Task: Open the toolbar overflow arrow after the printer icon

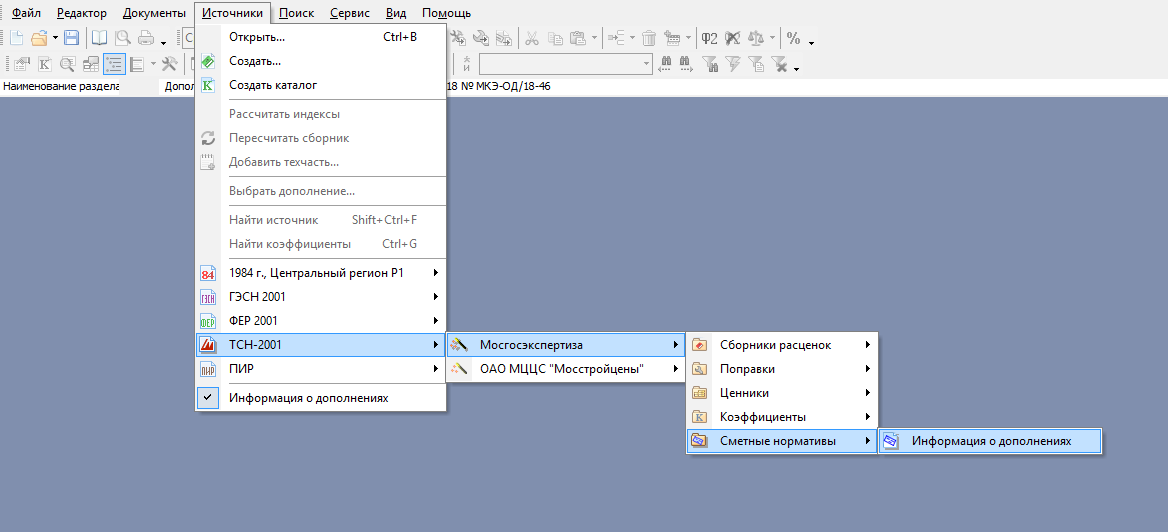Action: (163, 43)
